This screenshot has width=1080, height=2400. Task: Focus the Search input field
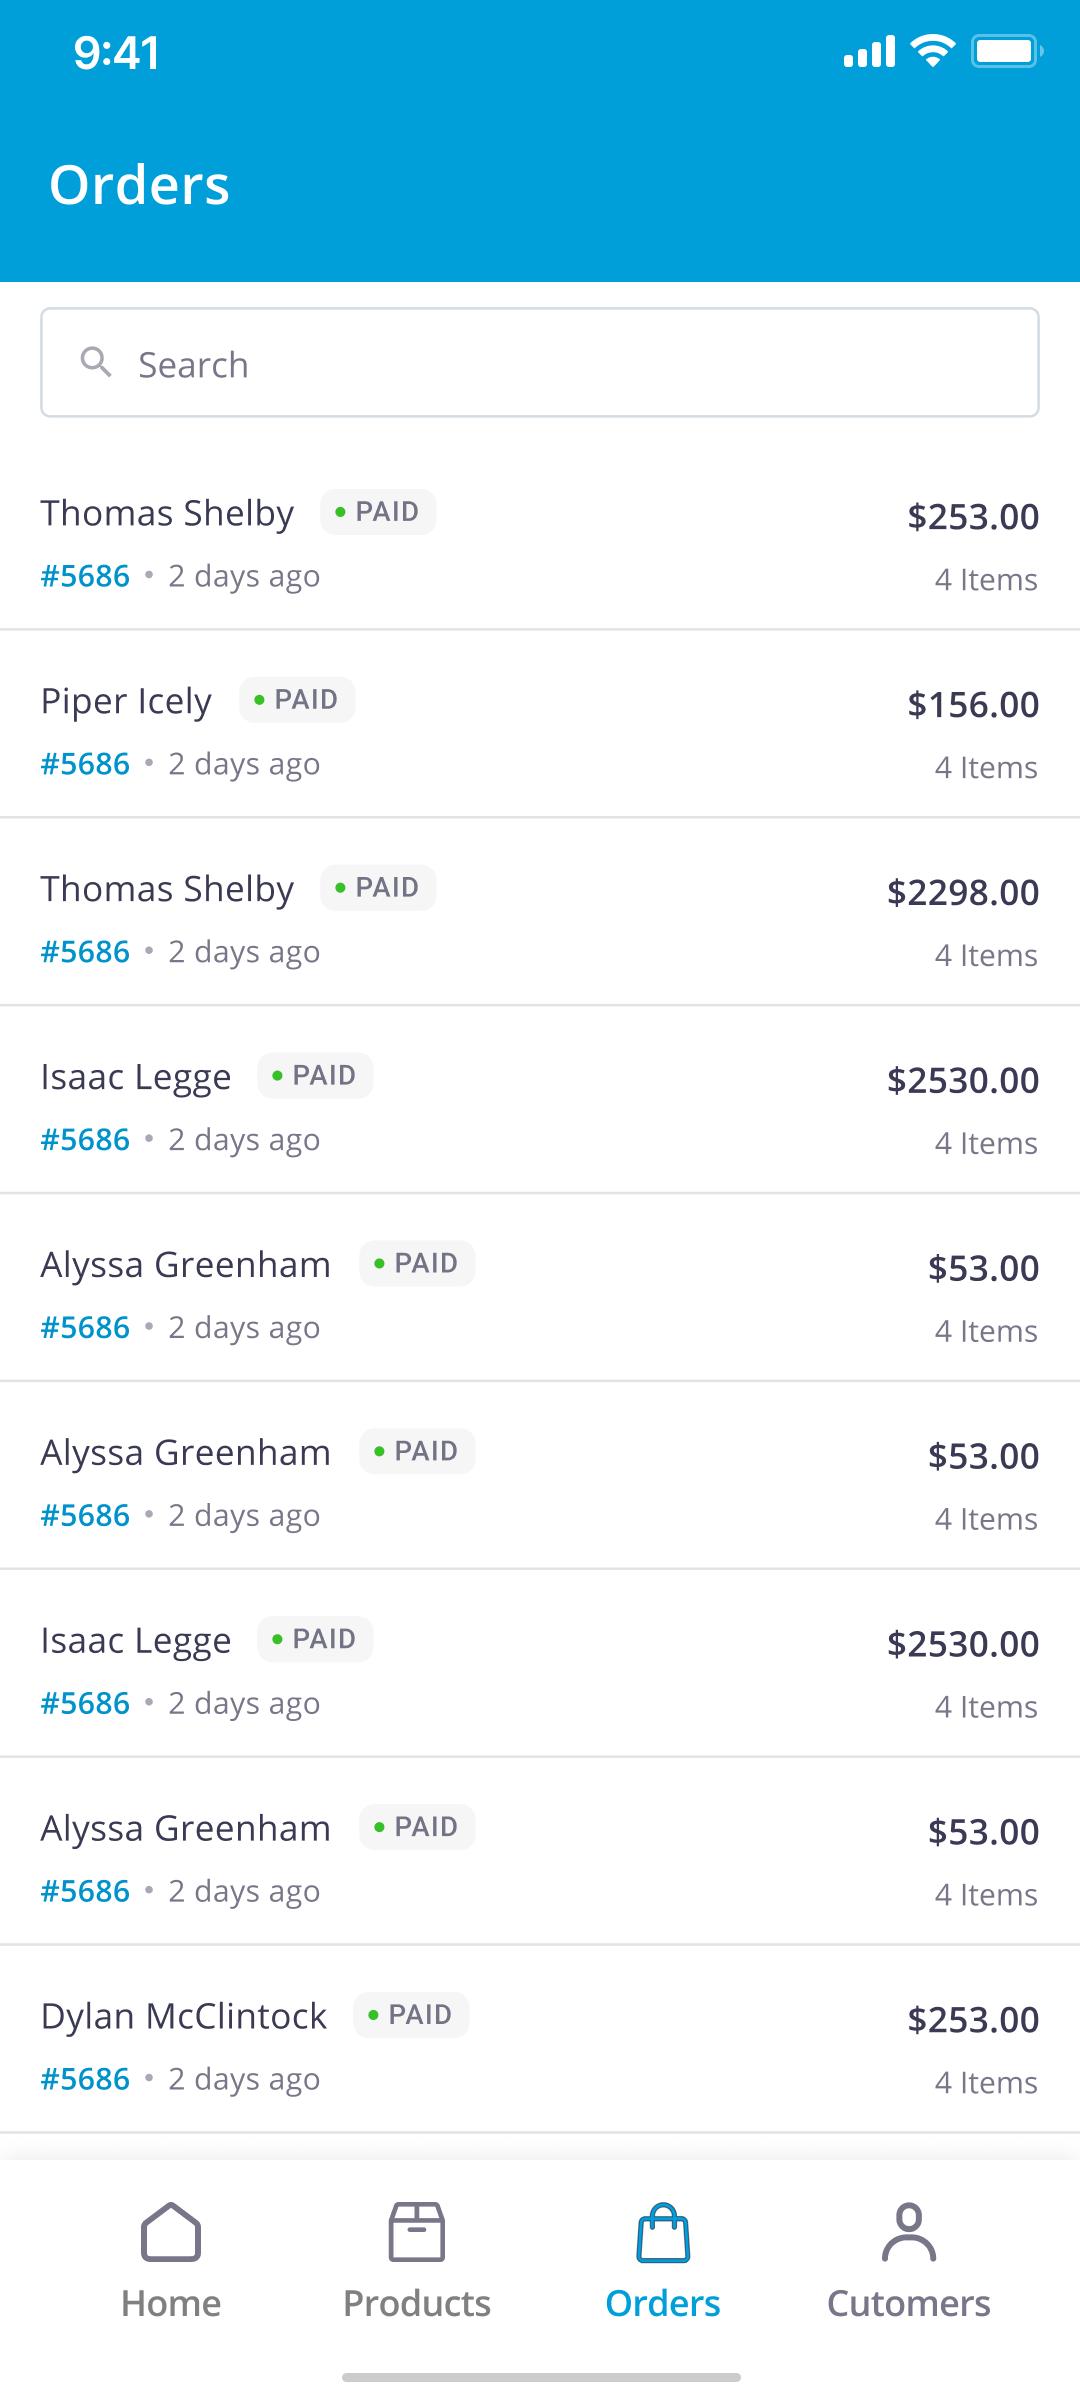[x=540, y=362]
